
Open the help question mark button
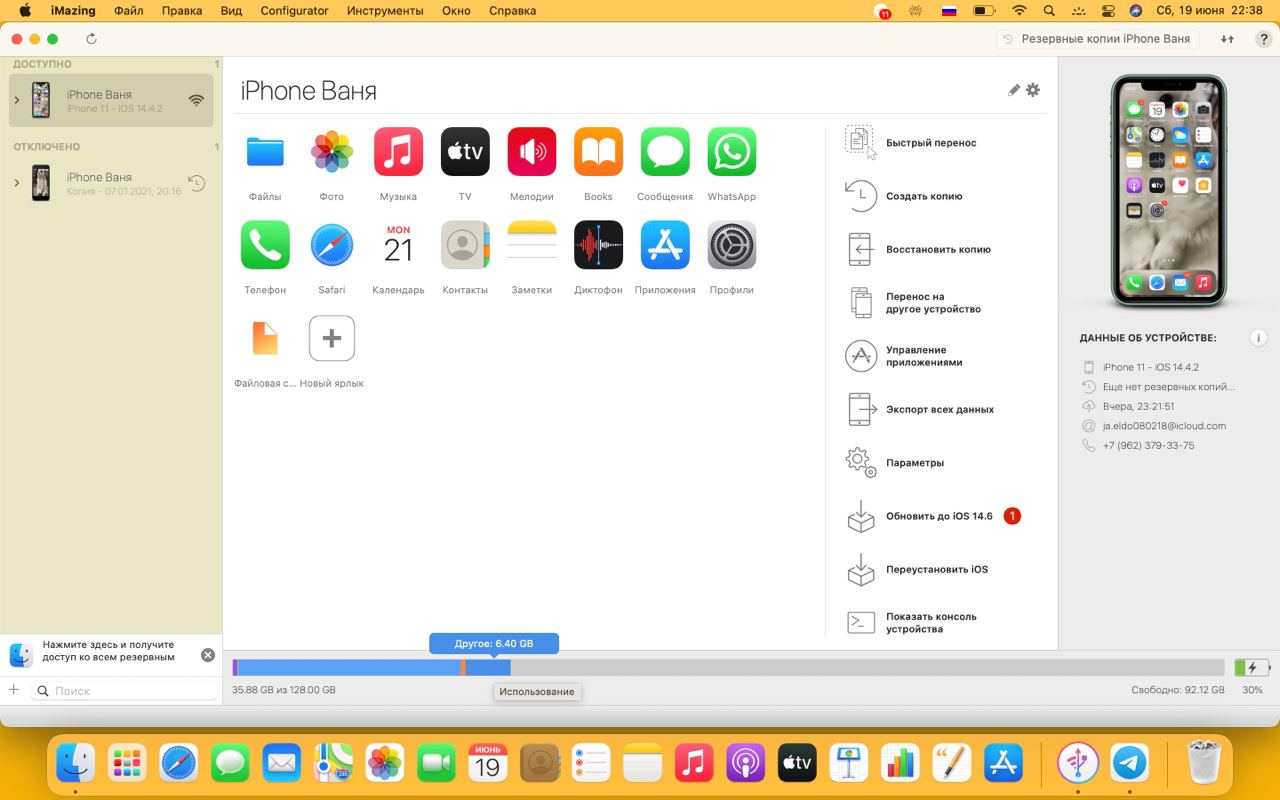[1264, 39]
